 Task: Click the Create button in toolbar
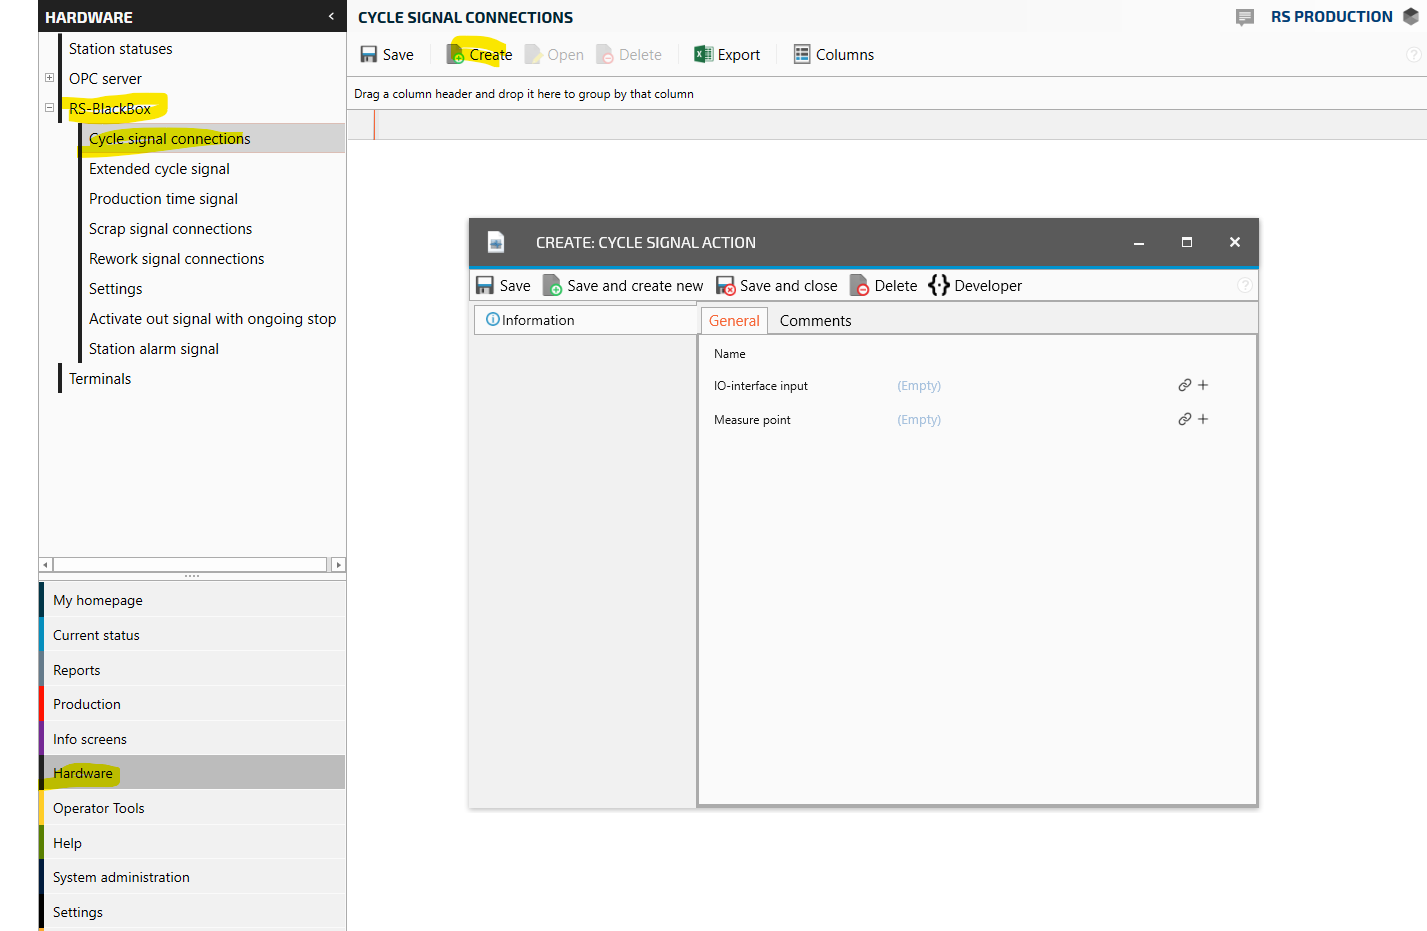[x=479, y=55]
